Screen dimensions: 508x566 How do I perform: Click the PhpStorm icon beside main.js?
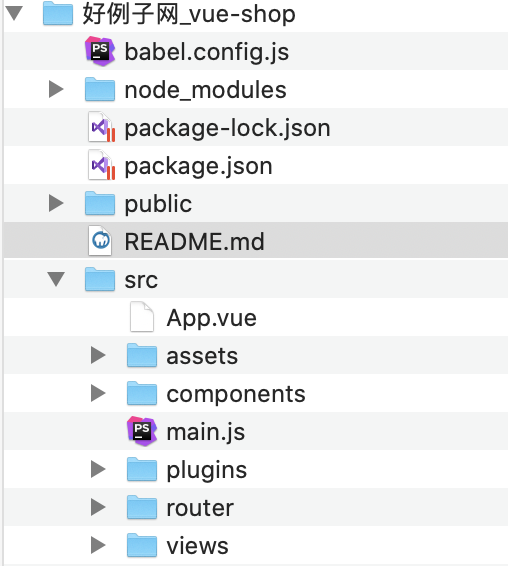coord(142,431)
